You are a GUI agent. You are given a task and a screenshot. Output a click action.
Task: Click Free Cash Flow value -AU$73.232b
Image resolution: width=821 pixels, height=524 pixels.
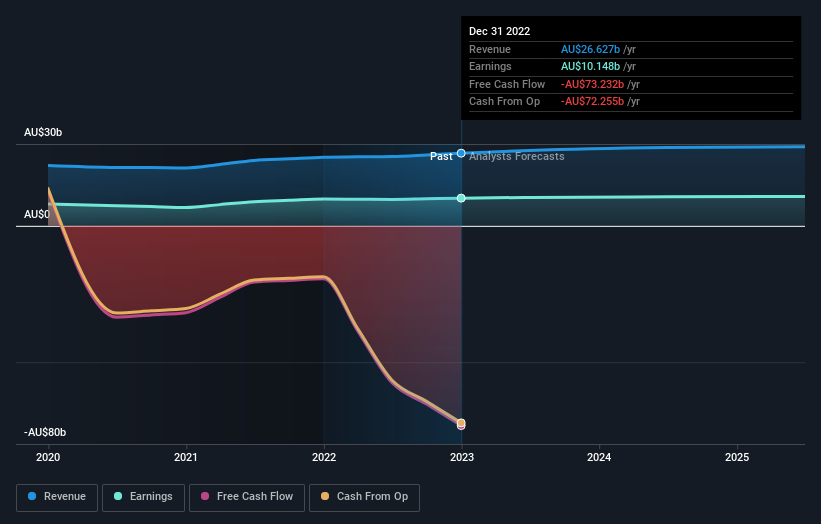(x=592, y=84)
